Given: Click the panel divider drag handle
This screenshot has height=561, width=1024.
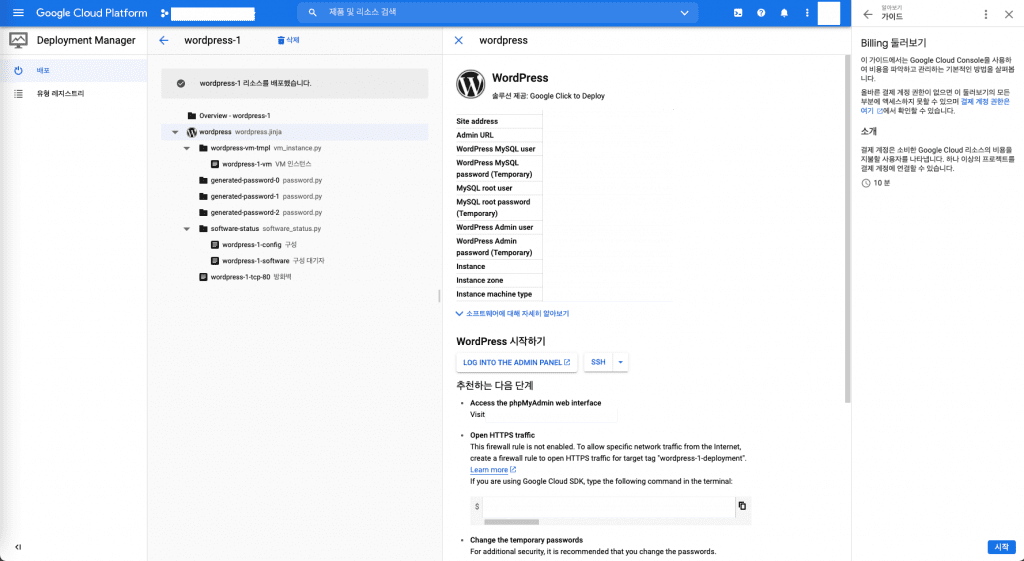Looking at the screenshot, I should click(x=439, y=296).
